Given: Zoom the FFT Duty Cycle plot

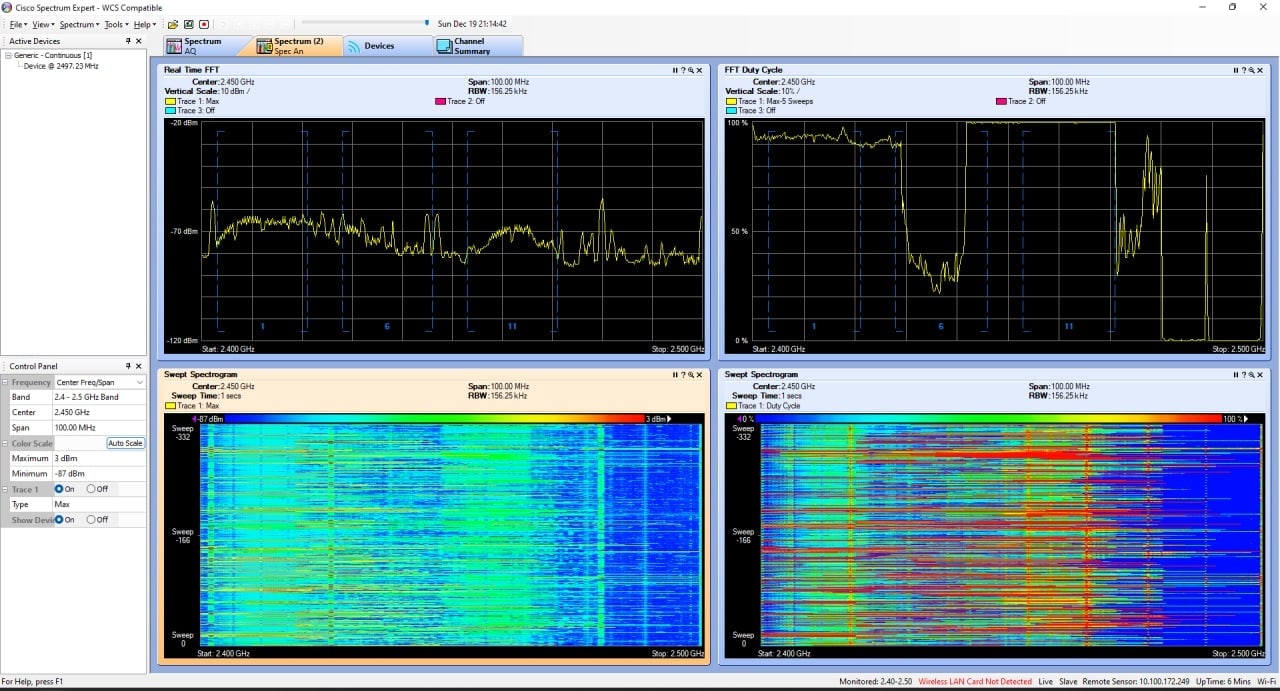Looking at the screenshot, I should 1251,70.
